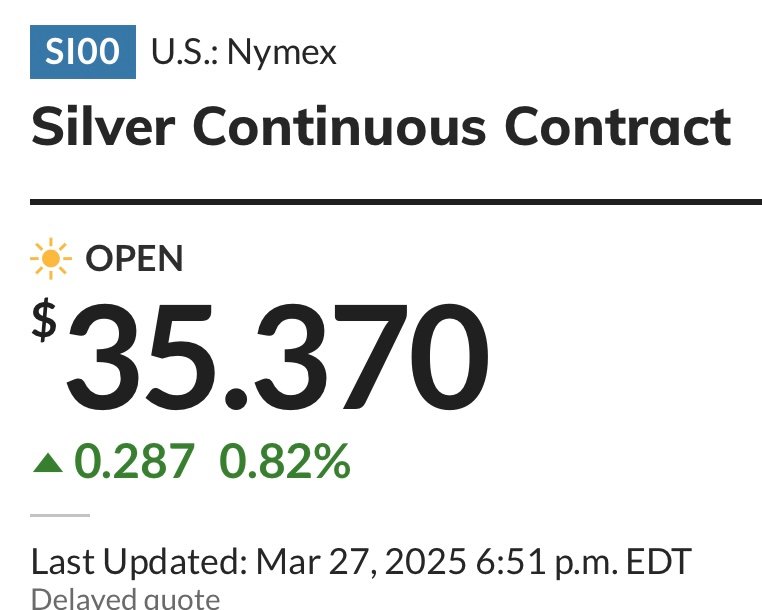The image size is (762, 610).
Task: Click the Mar 27, 2025 date
Action: [x=361, y=562]
